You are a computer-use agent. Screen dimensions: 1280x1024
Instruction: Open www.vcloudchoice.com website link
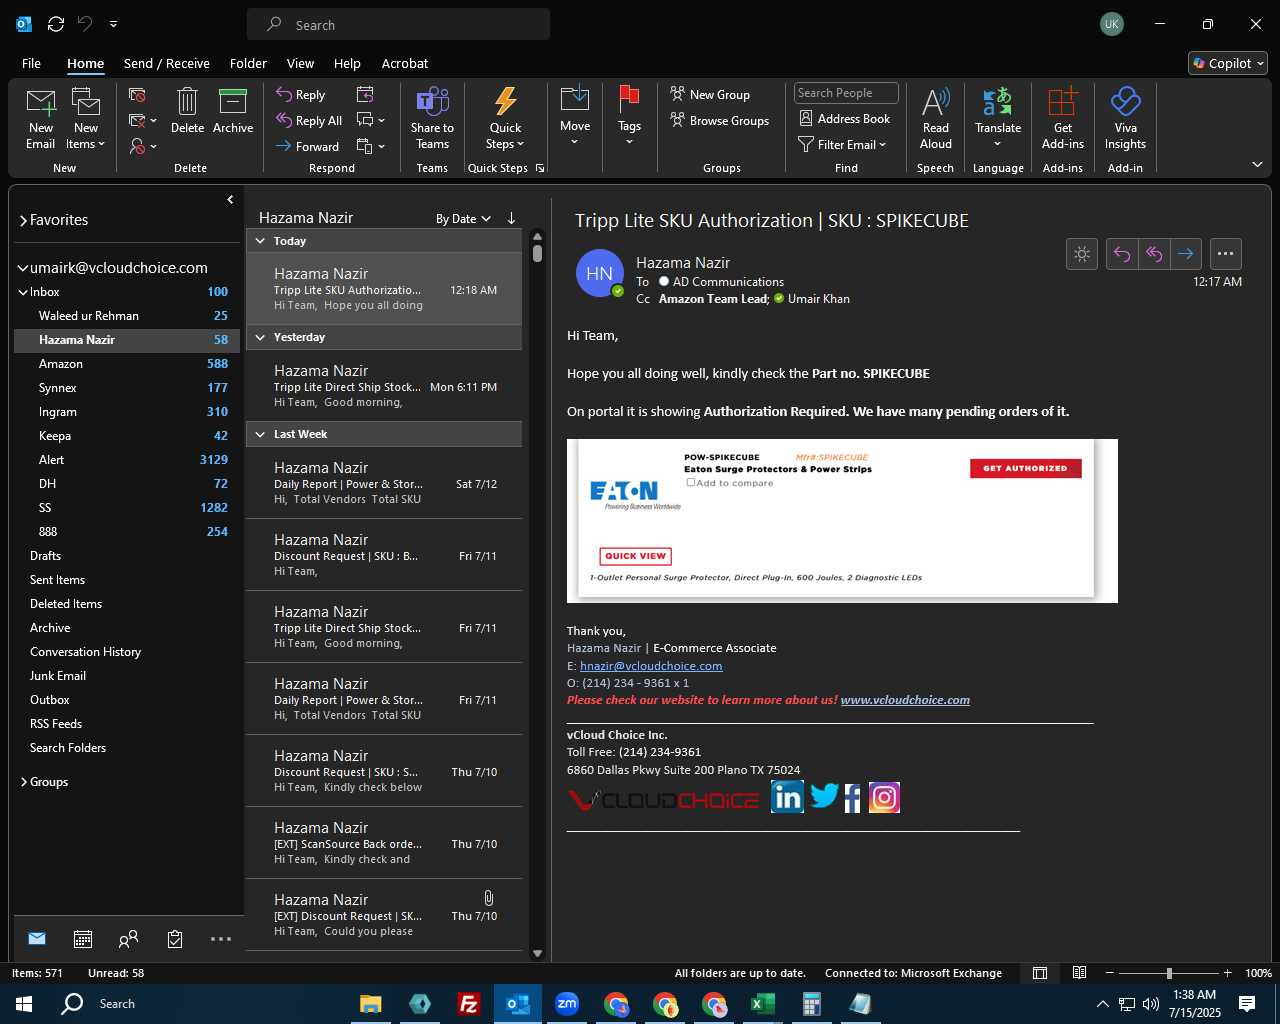pyautogui.click(x=905, y=700)
